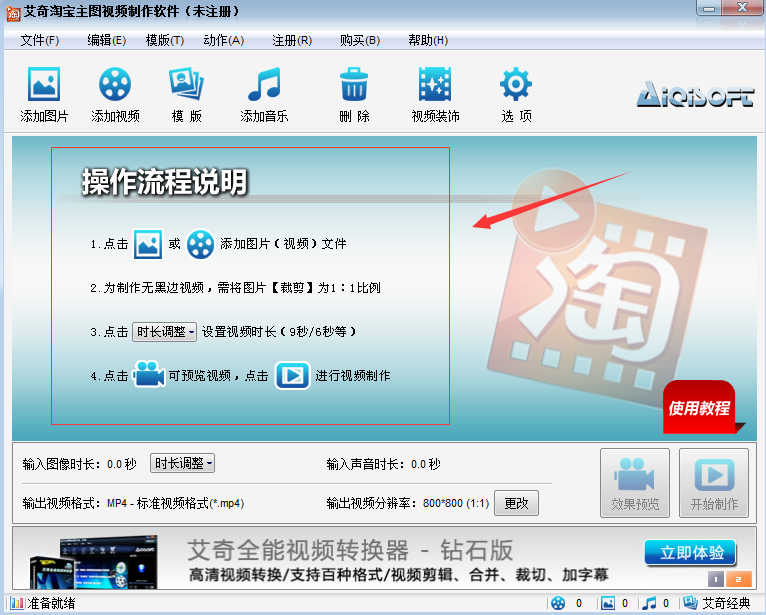Click the 艾奇全能视频转换器 banner thumbnail
The image size is (766, 615).
(94, 562)
